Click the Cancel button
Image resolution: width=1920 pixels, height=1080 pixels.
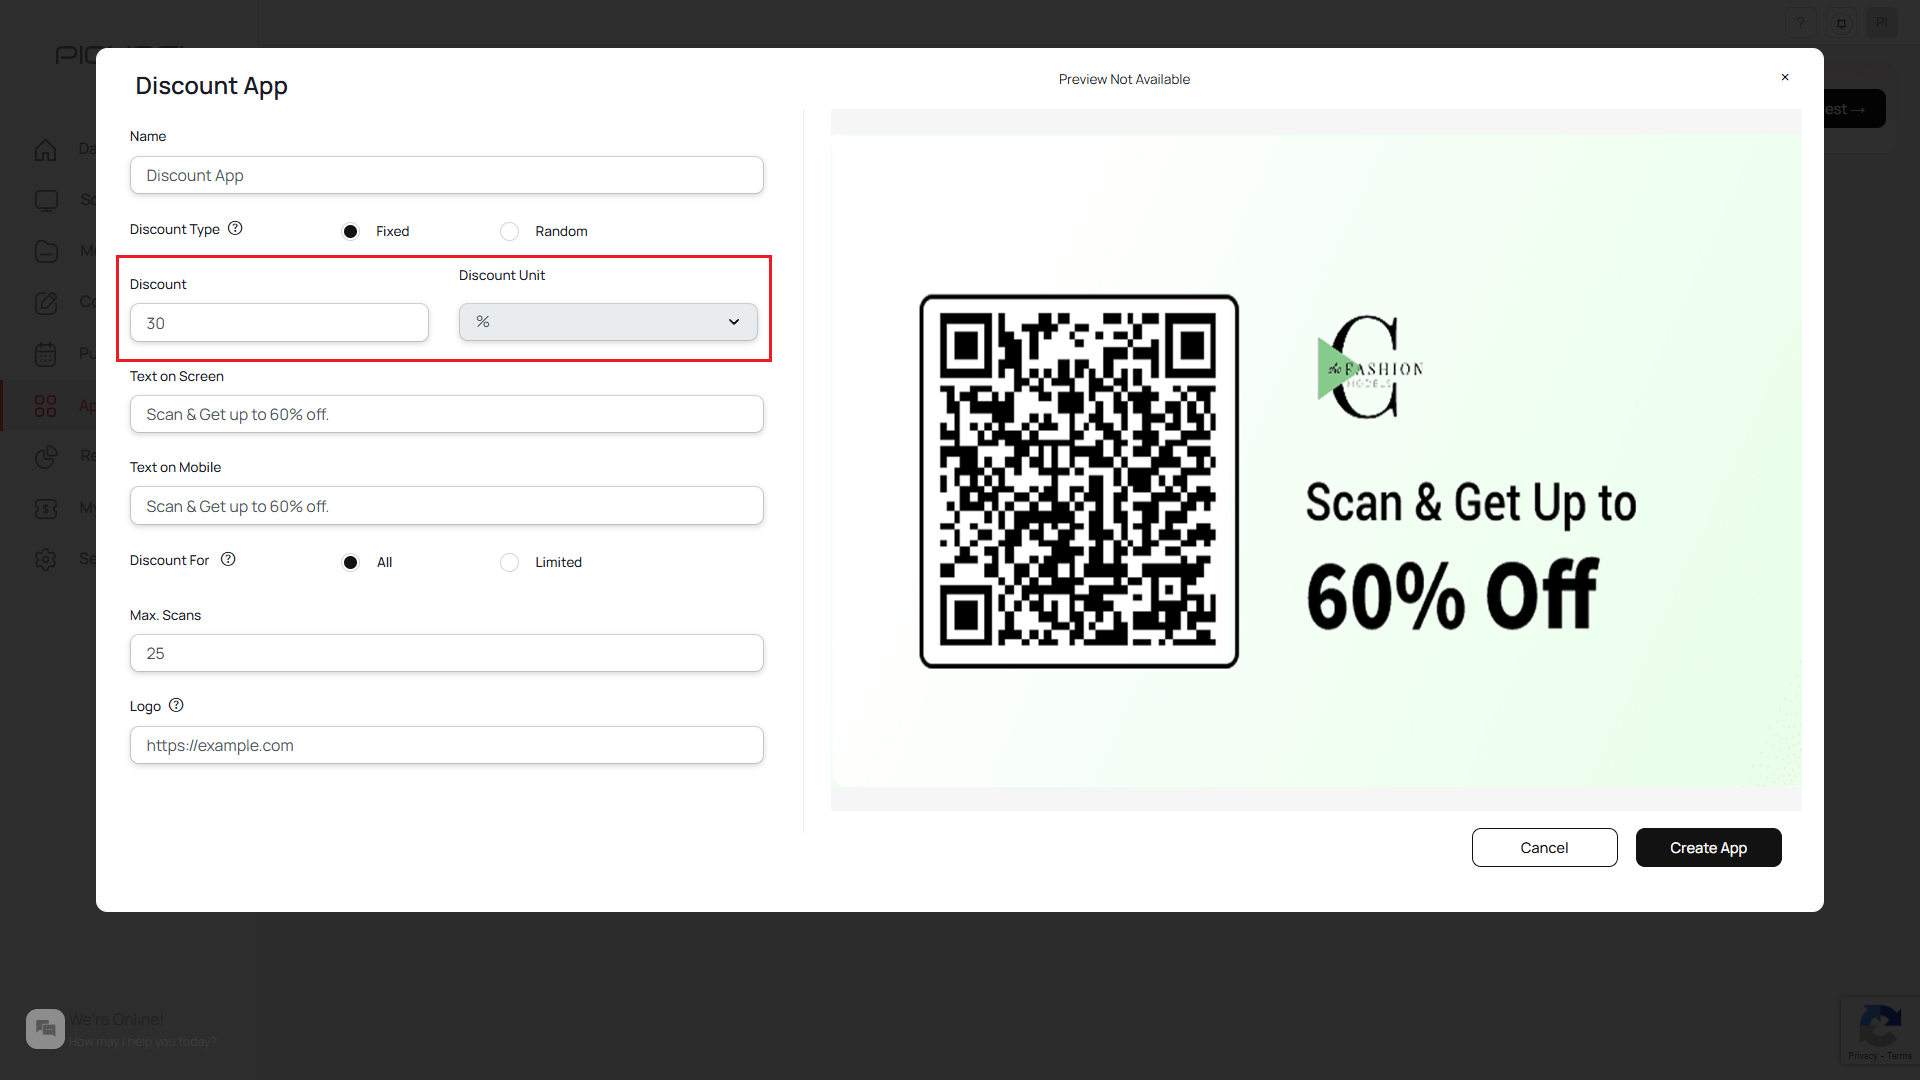(1544, 848)
